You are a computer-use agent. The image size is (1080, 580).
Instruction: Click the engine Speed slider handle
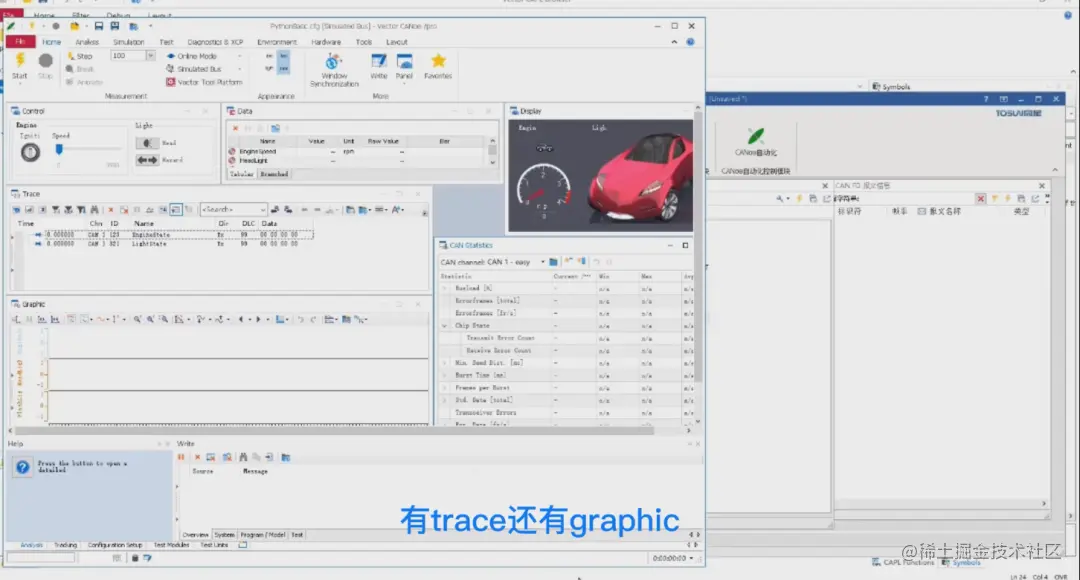coord(59,149)
